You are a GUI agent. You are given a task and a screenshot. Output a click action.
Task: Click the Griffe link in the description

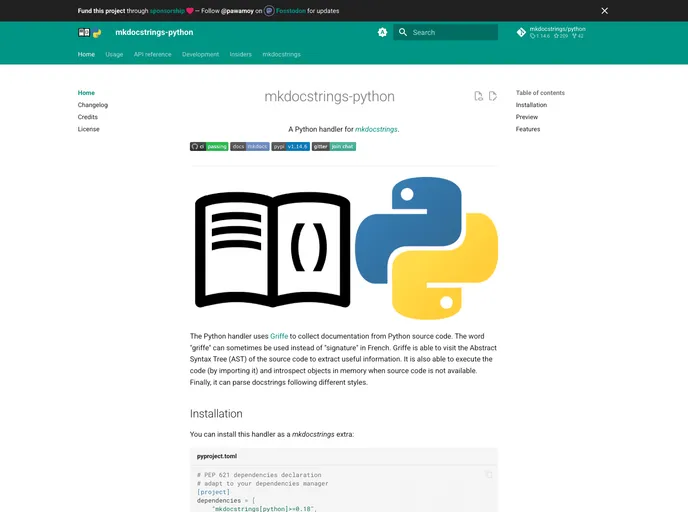(x=278, y=337)
